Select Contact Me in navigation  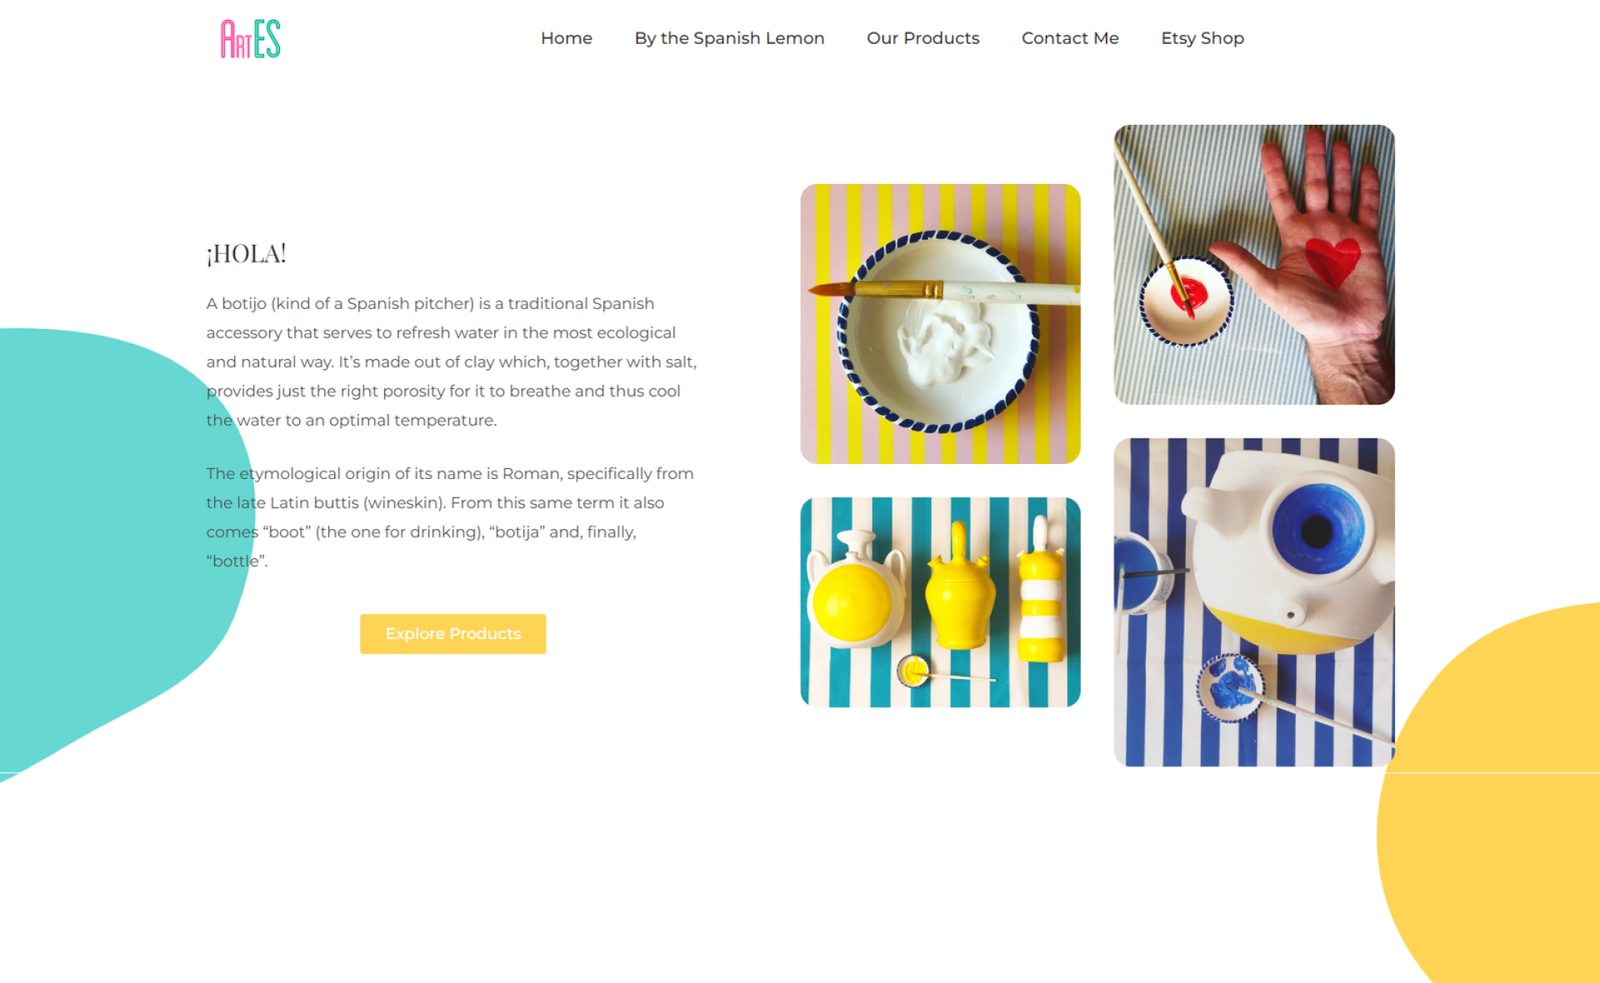[x=1070, y=38]
